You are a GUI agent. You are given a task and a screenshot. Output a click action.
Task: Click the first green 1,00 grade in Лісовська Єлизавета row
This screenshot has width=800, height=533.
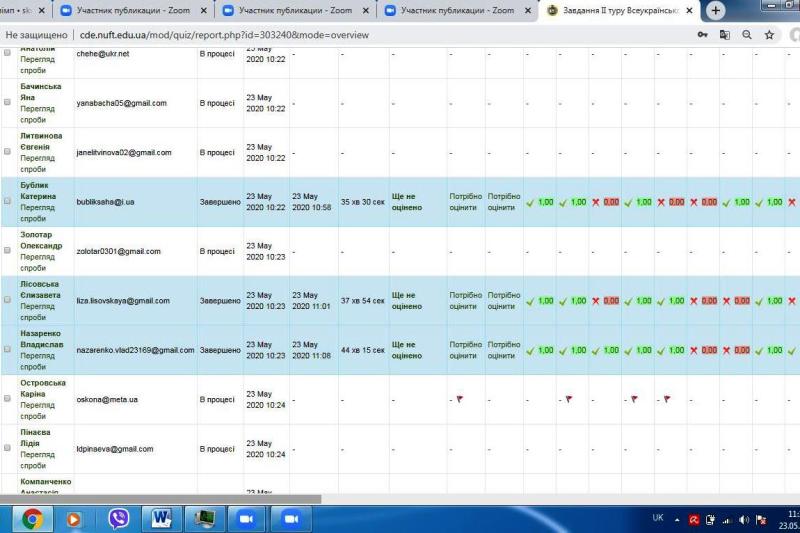(545, 301)
